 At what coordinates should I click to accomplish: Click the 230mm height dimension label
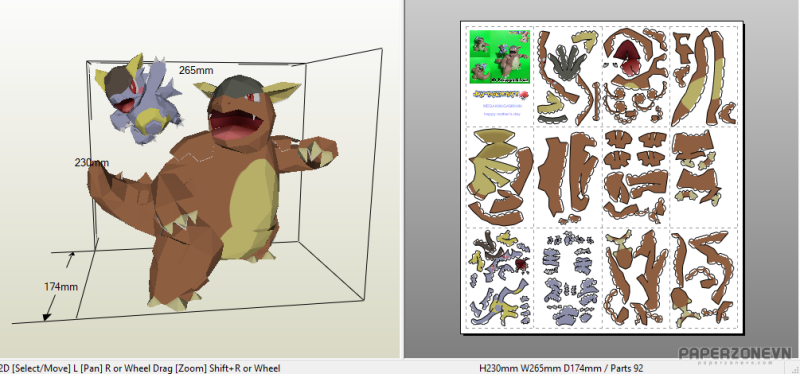click(x=92, y=163)
